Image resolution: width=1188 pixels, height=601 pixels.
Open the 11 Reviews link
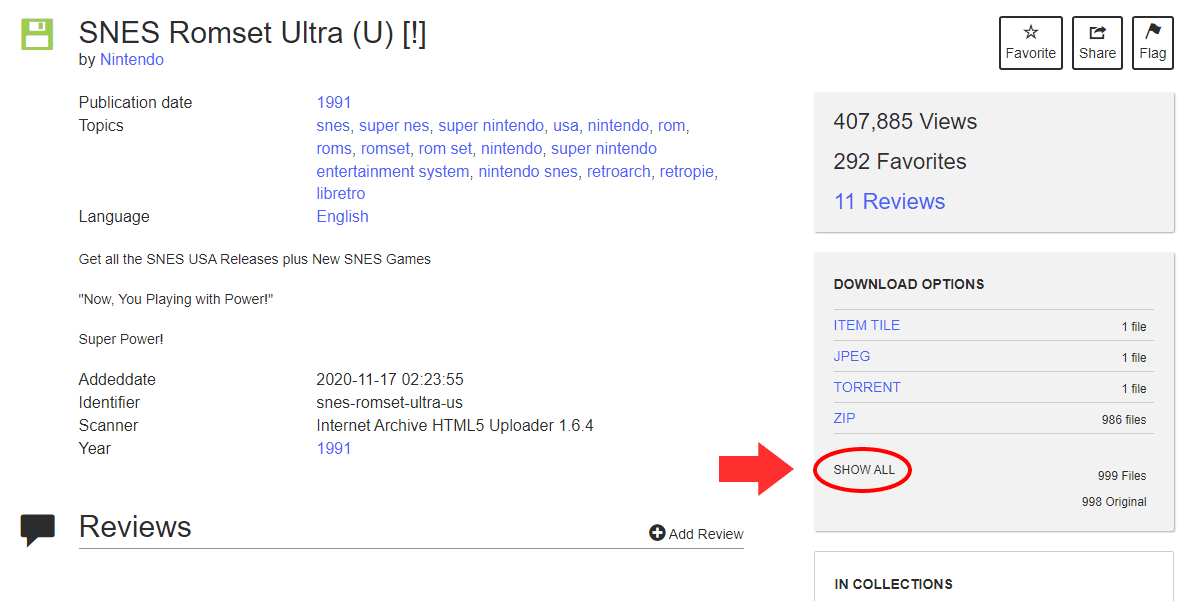pyautogui.click(x=889, y=202)
